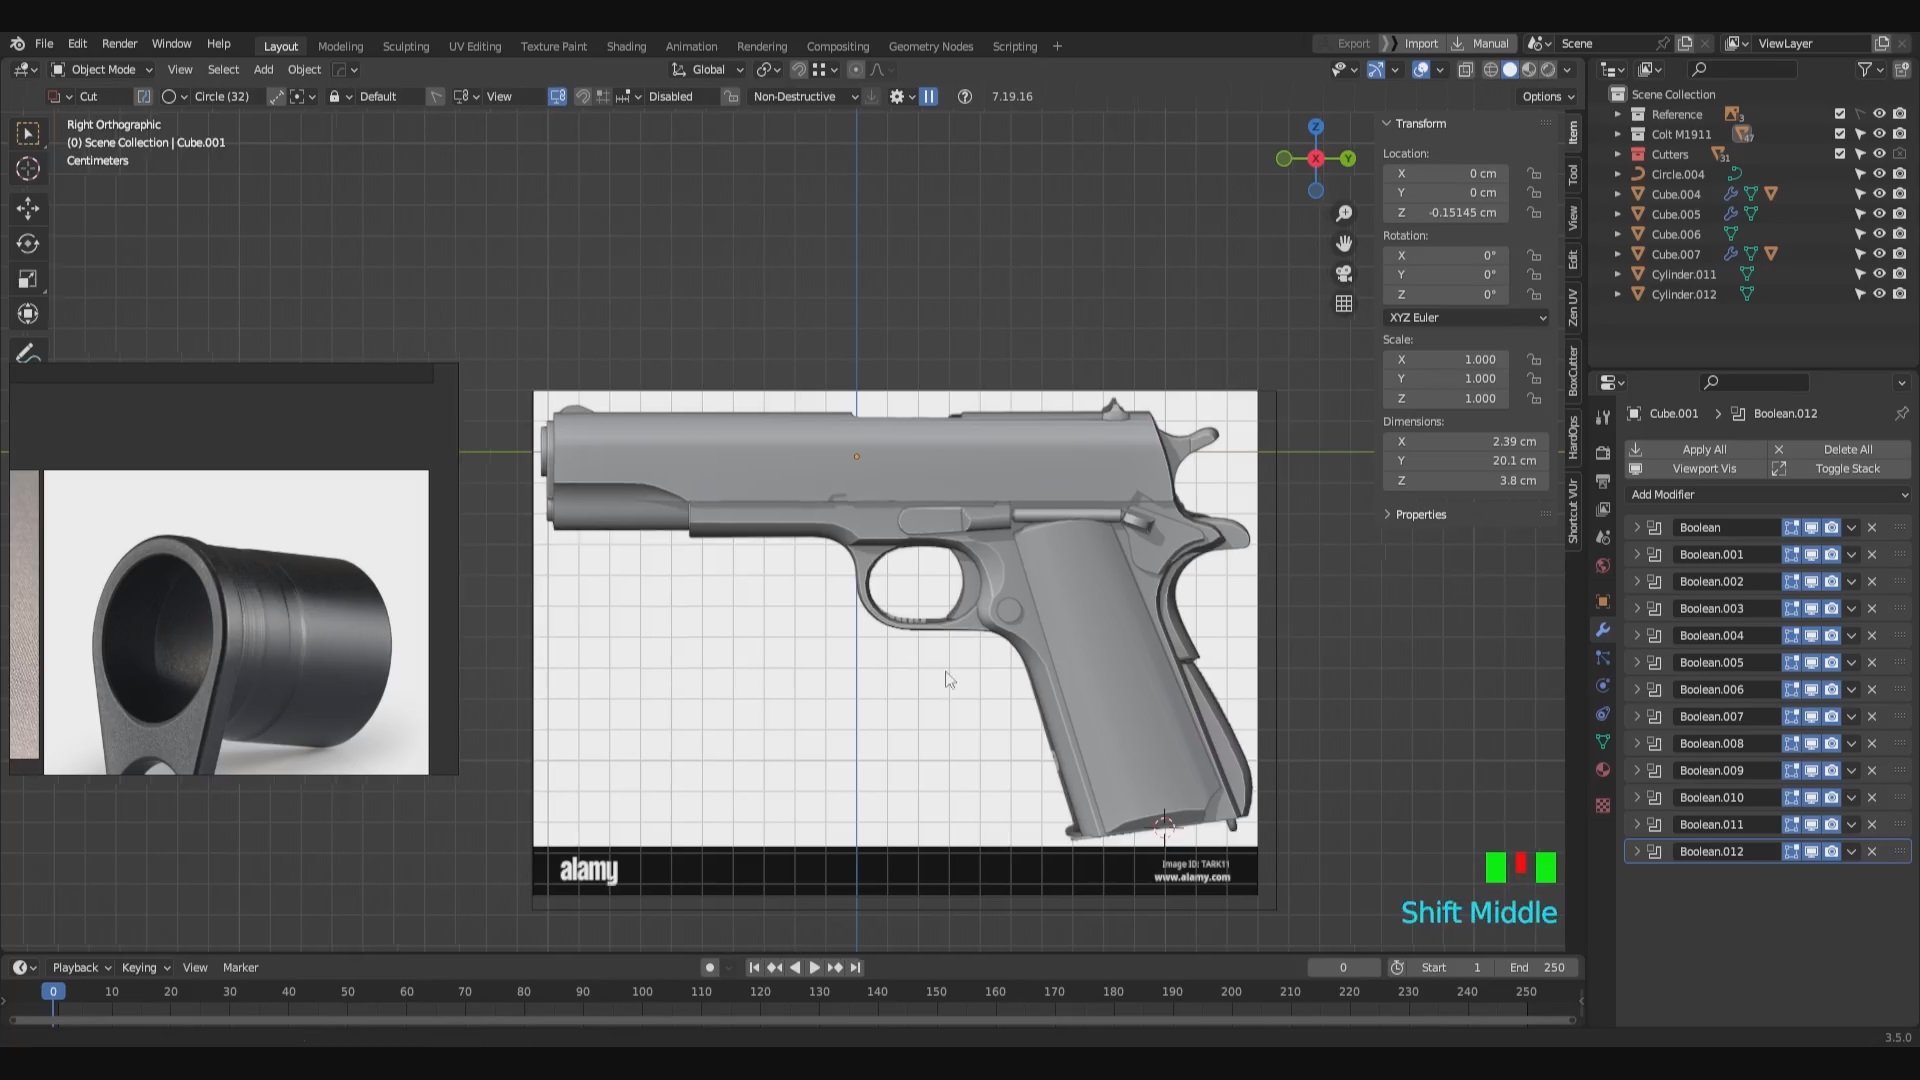Image resolution: width=1920 pixels, height=1080 pixels.
Task: Toggle render visibility for Cylinder.011
Action: point(1900,274)
